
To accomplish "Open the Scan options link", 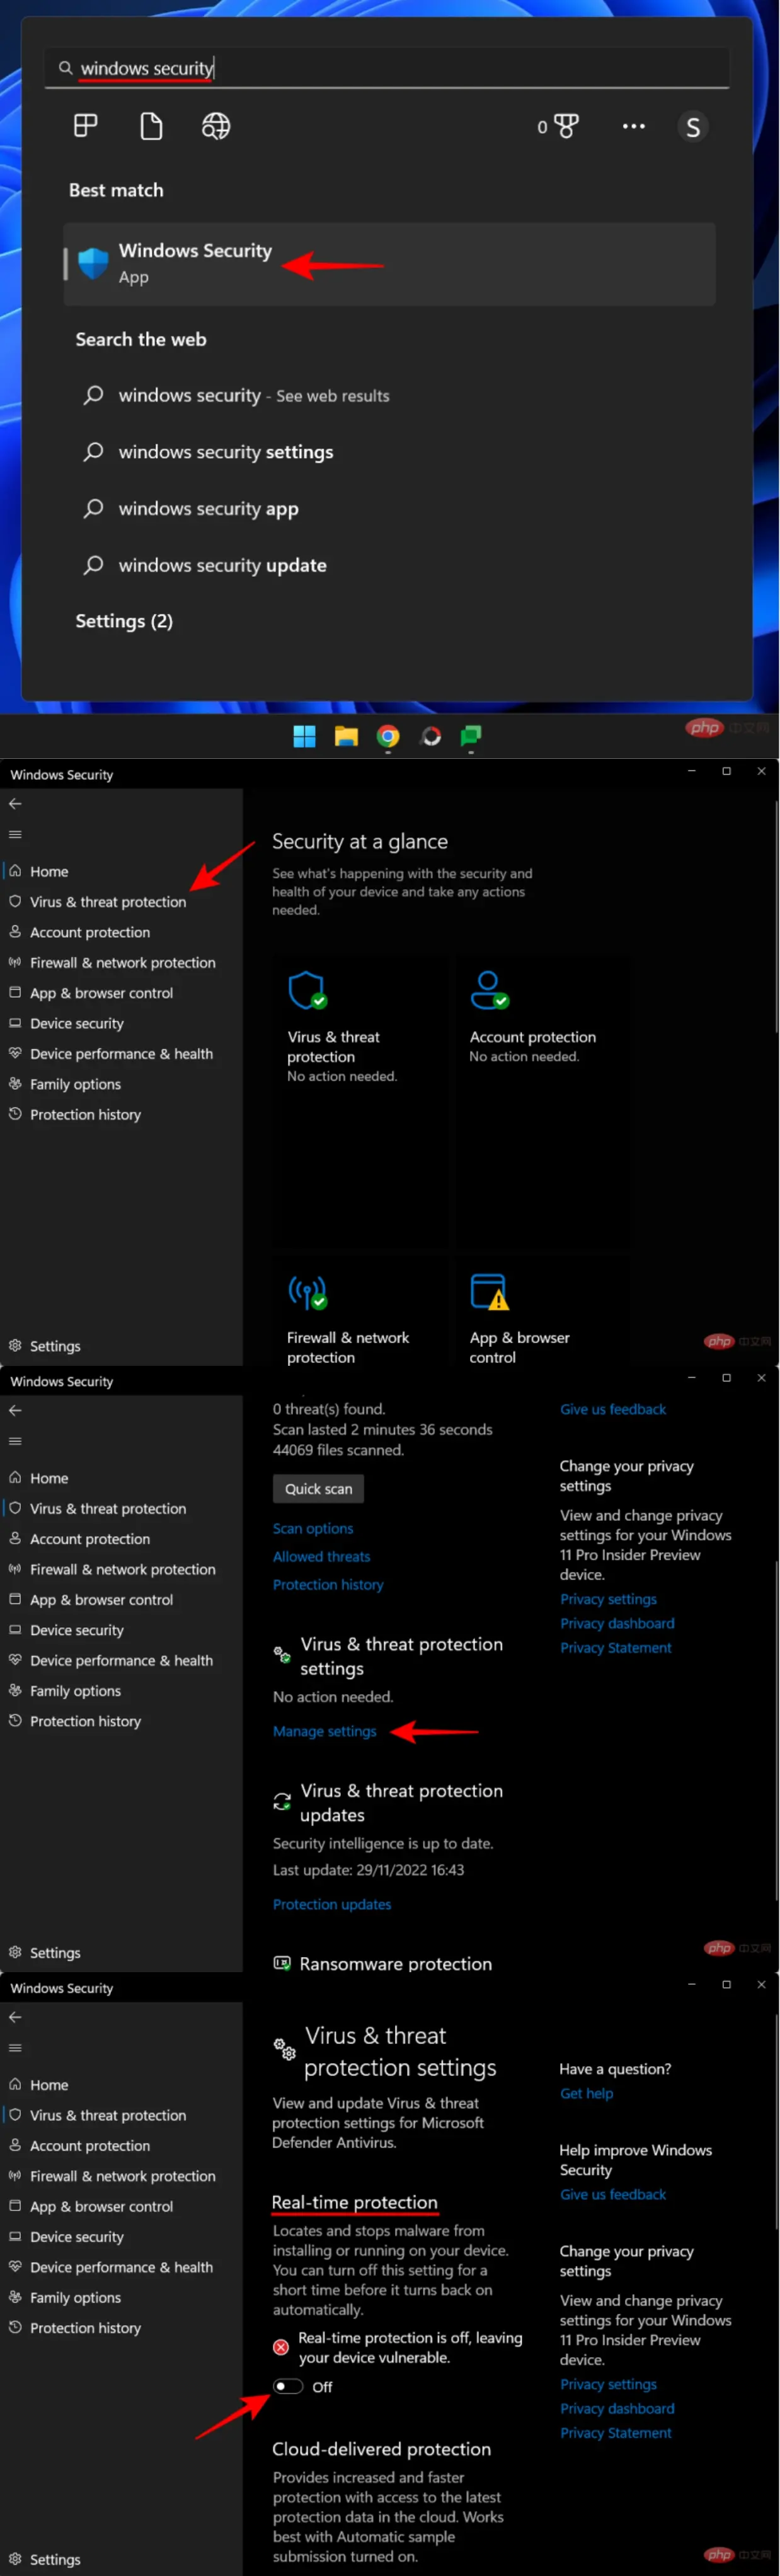I will (313, 1528).
